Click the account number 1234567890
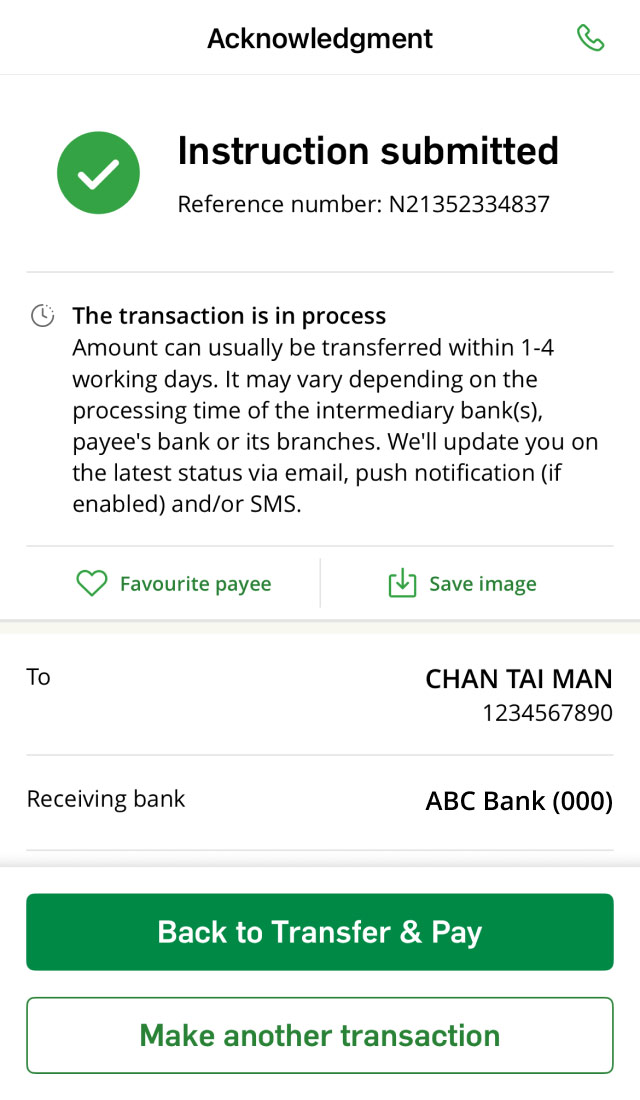This screenshot has width=640, height=1100. (547, 713)
